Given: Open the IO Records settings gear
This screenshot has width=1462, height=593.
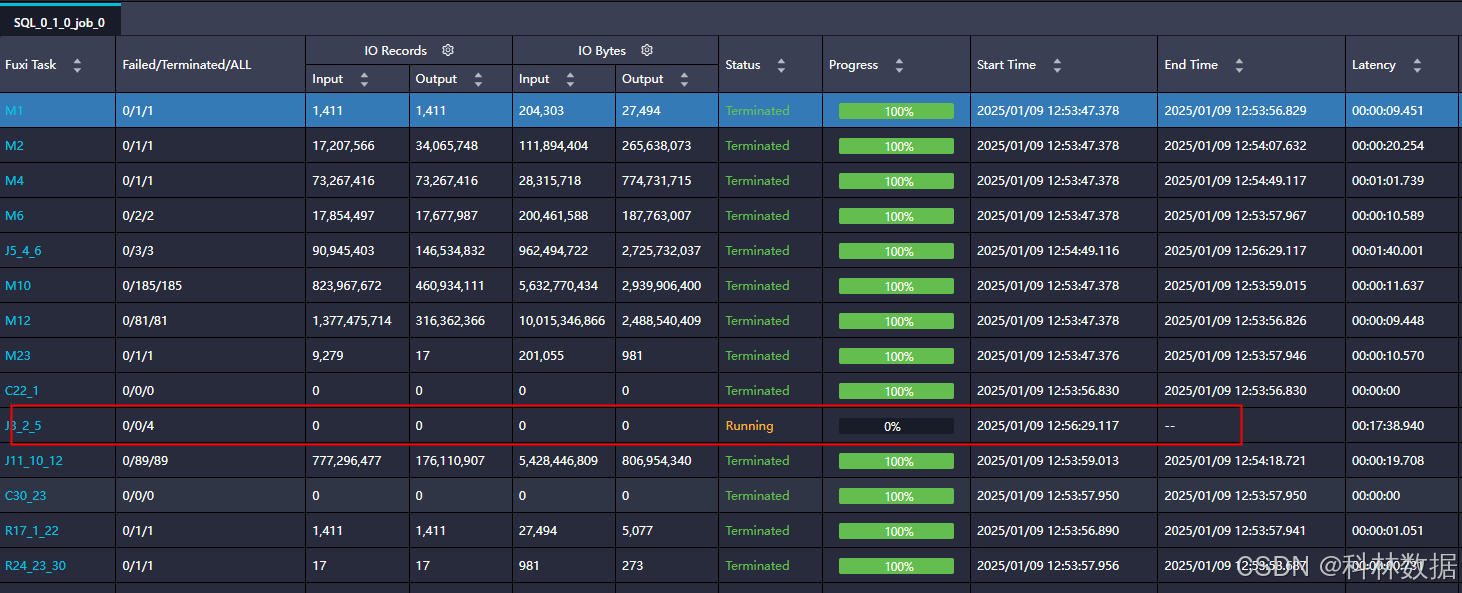Looking at the screenshot, I should tap(448, 50).
